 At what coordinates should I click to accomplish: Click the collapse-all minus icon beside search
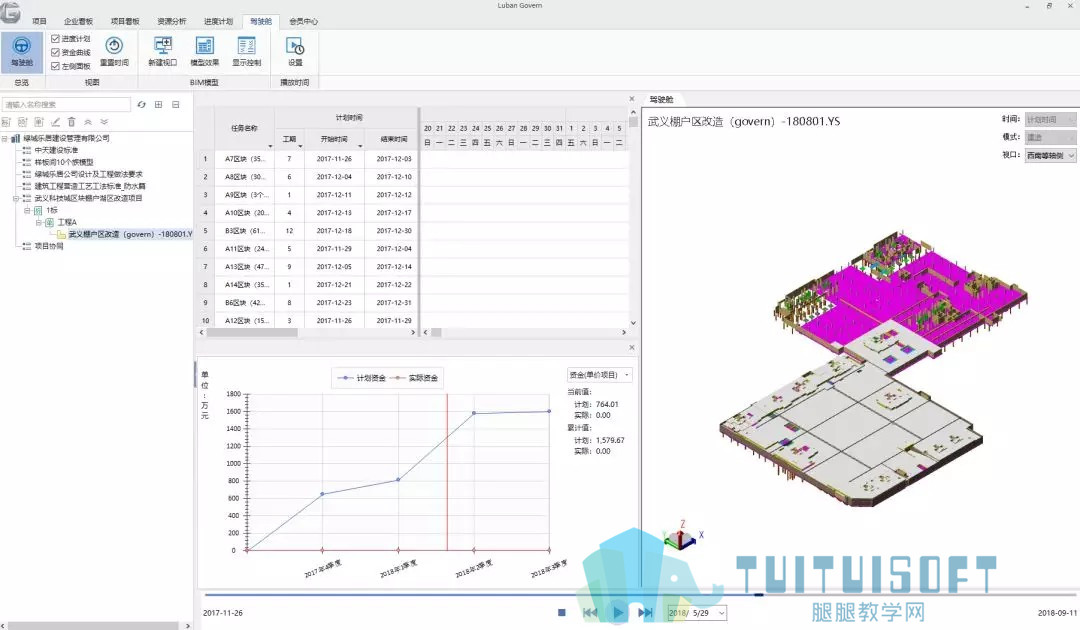coord(176,105)
